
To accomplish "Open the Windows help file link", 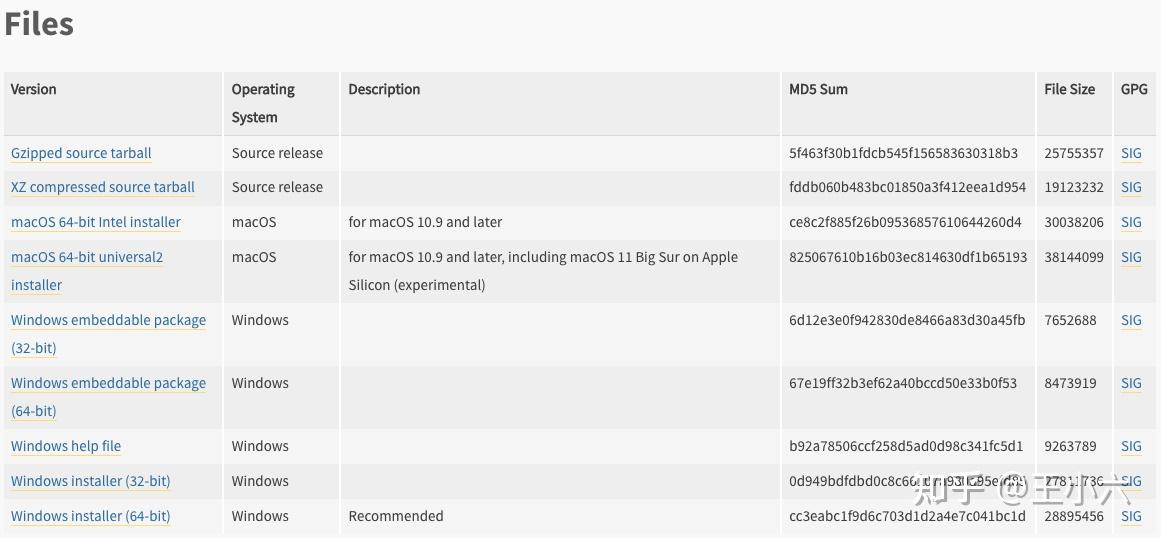I will click(x=66, y=446).
